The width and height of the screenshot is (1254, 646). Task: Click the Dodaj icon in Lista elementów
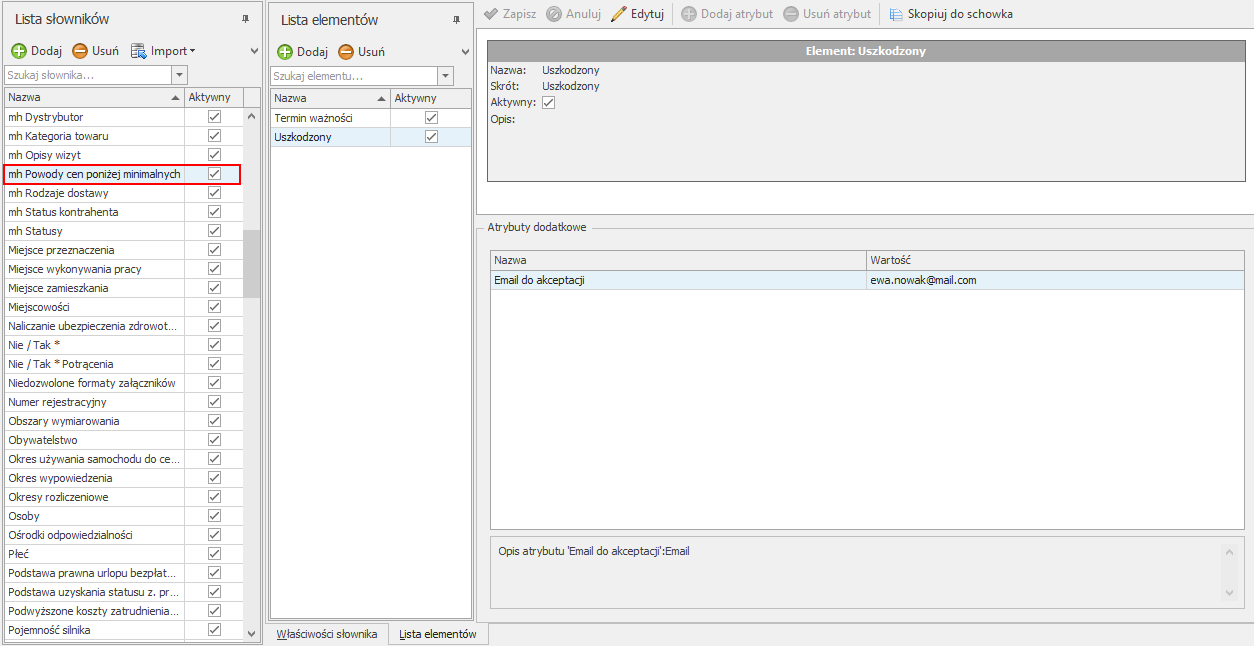(285, 52)
